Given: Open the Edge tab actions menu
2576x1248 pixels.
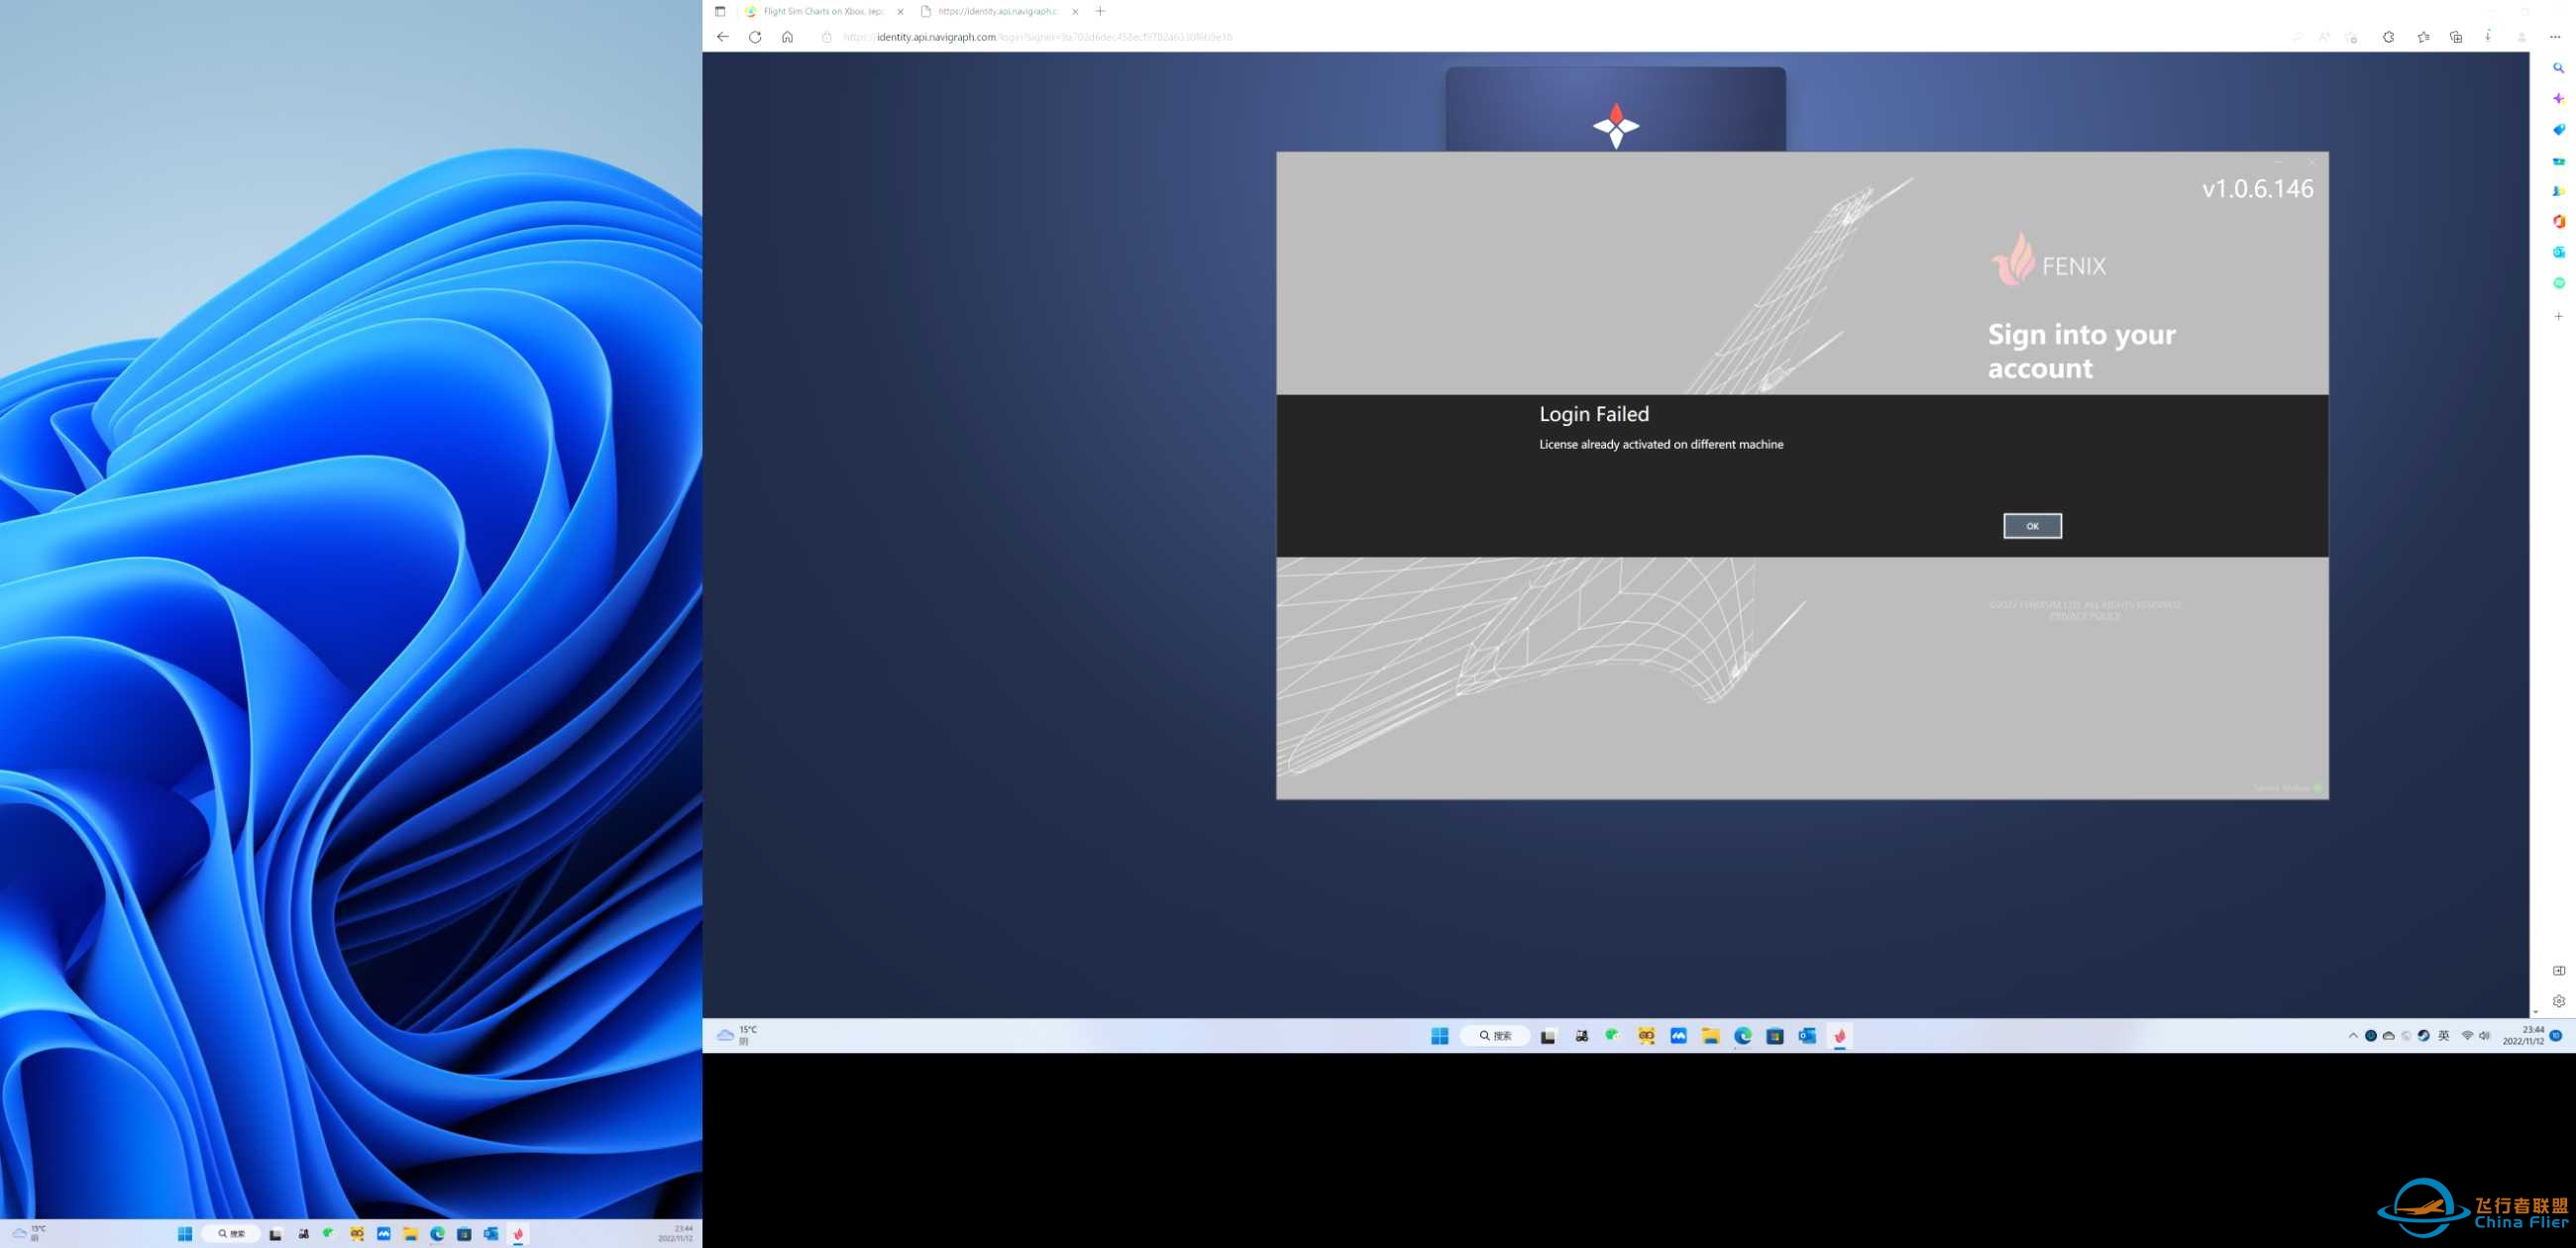Looking at the screenshot, I should (720, 11).
